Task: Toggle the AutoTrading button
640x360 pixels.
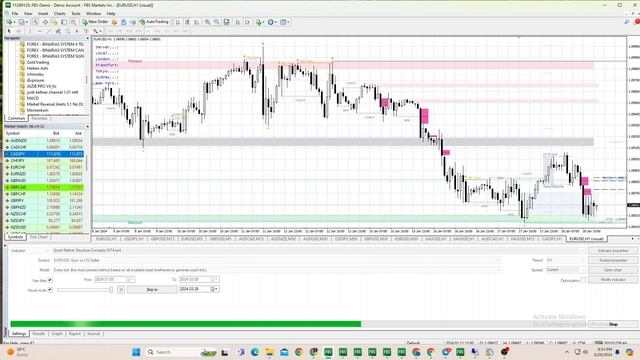Action: click(x=154, y=22)
